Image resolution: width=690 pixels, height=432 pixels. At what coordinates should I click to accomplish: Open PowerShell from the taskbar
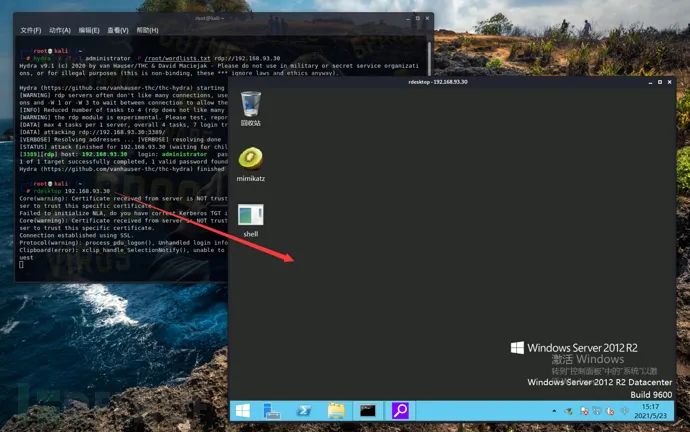click(304, 411)
